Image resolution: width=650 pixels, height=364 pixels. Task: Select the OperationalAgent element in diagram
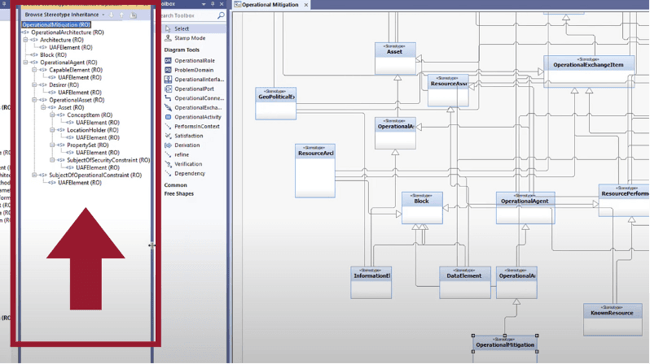point(525,208)
